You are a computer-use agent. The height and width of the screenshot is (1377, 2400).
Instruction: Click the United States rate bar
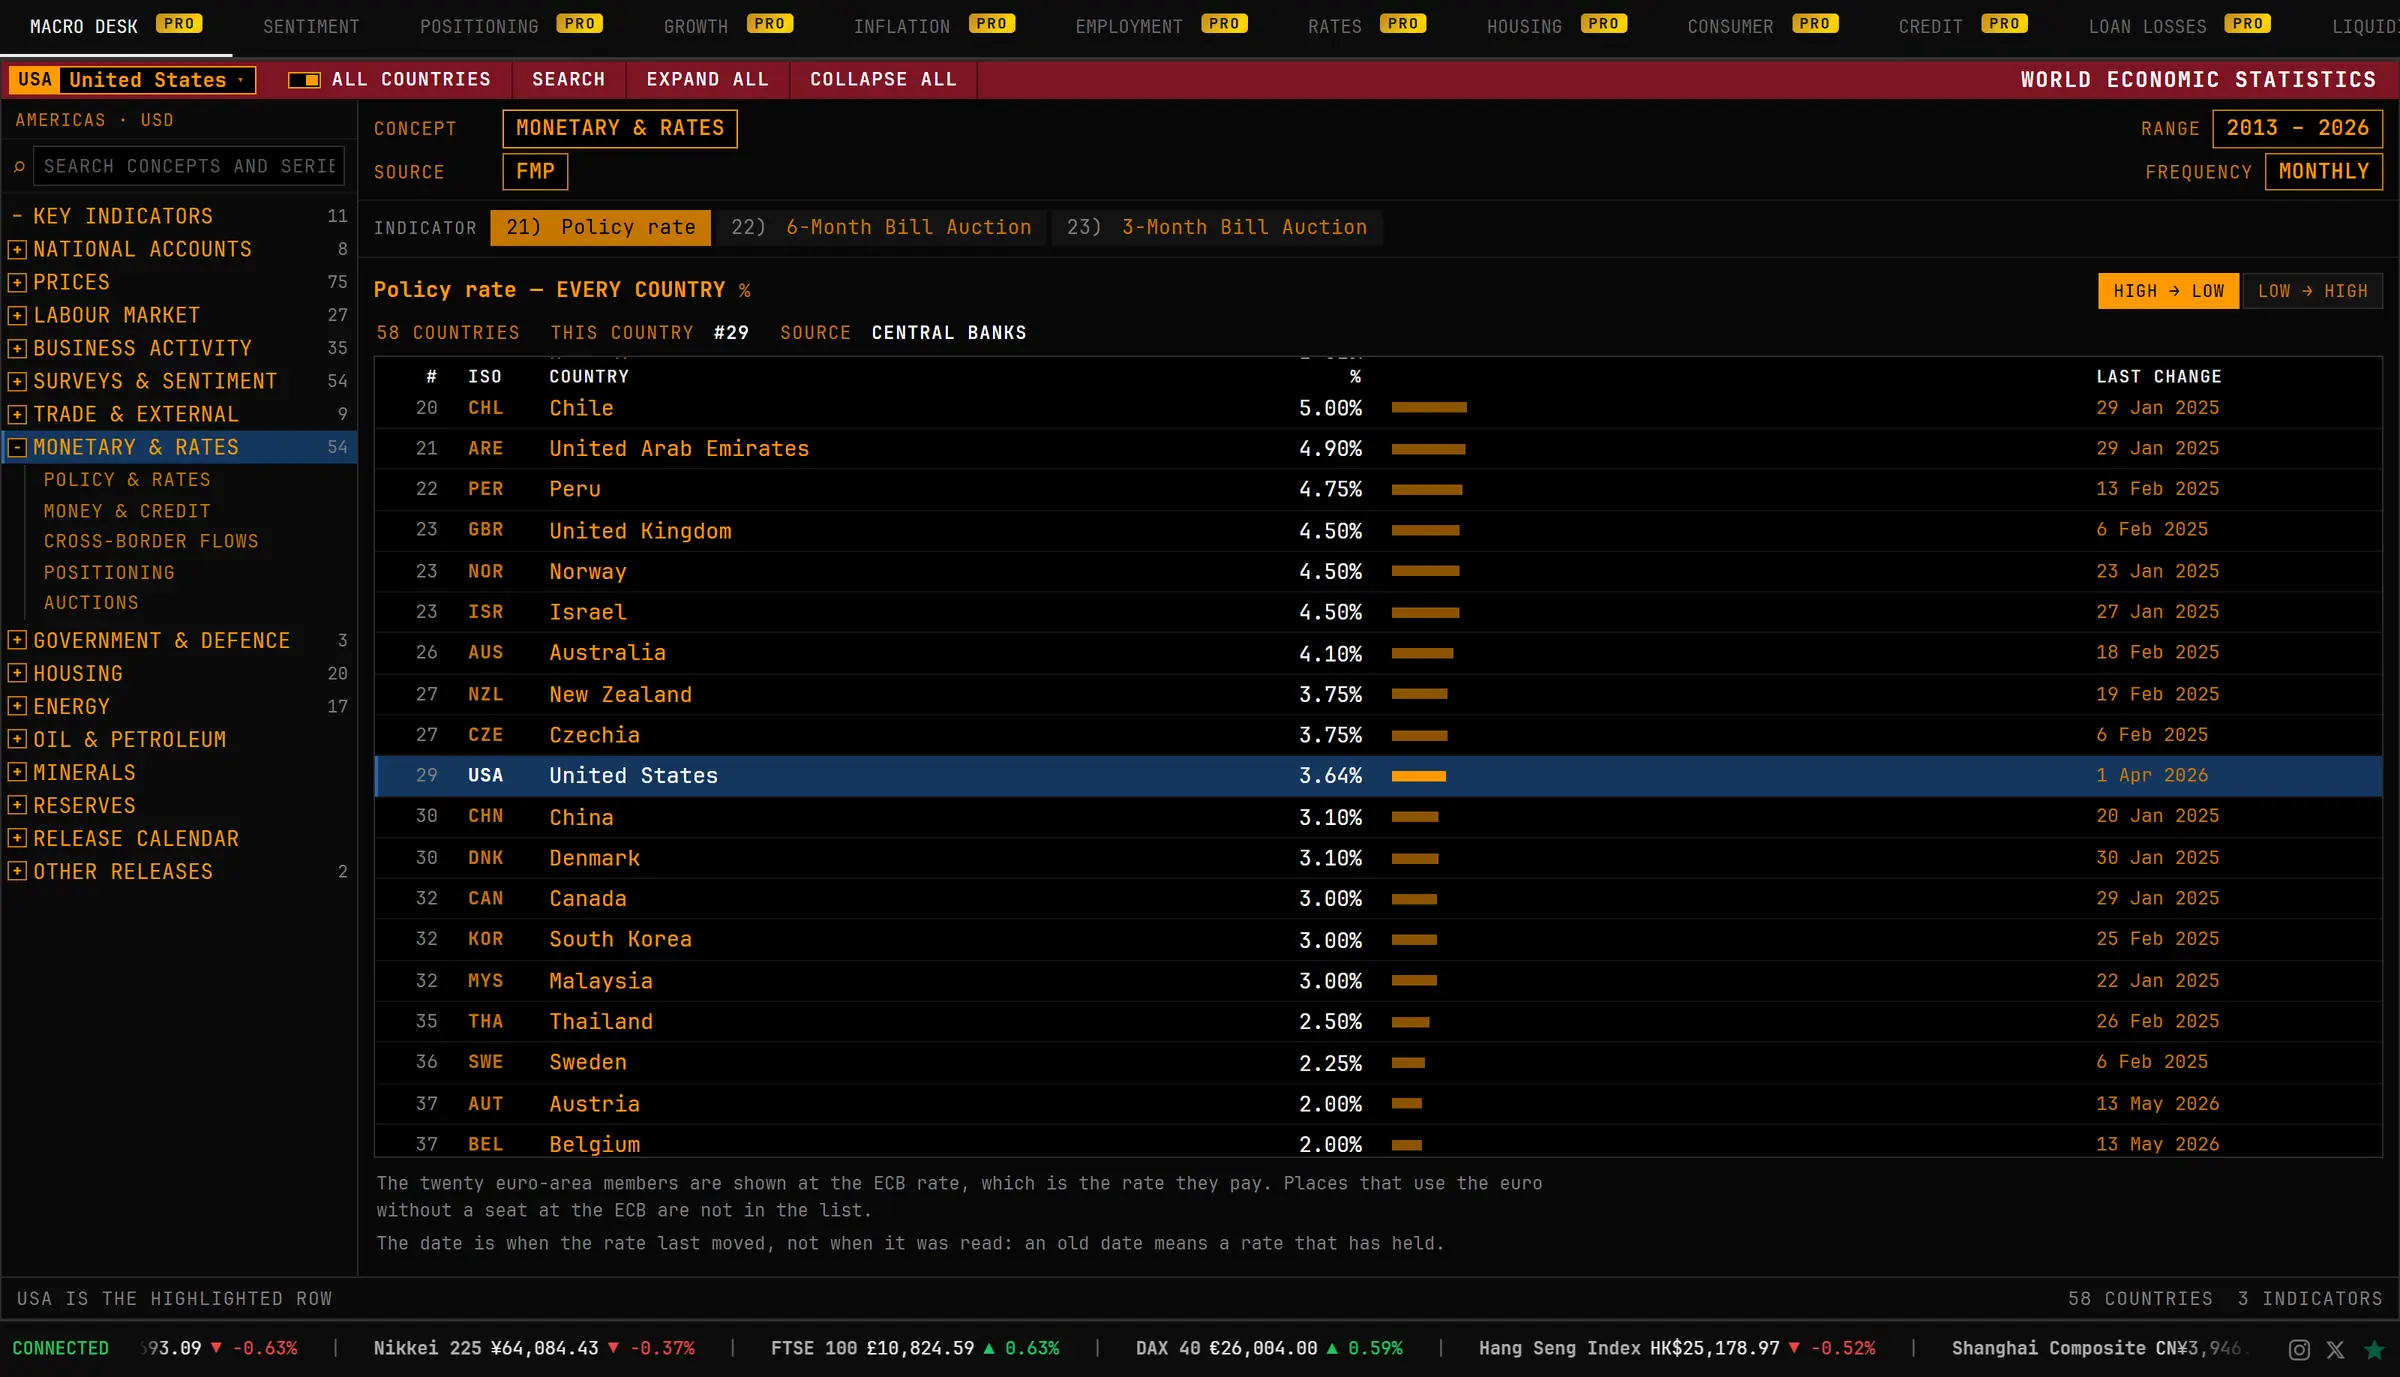tap(1419, 776)
